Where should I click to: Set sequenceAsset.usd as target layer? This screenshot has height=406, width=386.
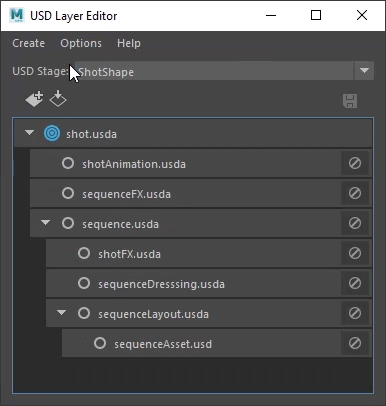(100, 343)
